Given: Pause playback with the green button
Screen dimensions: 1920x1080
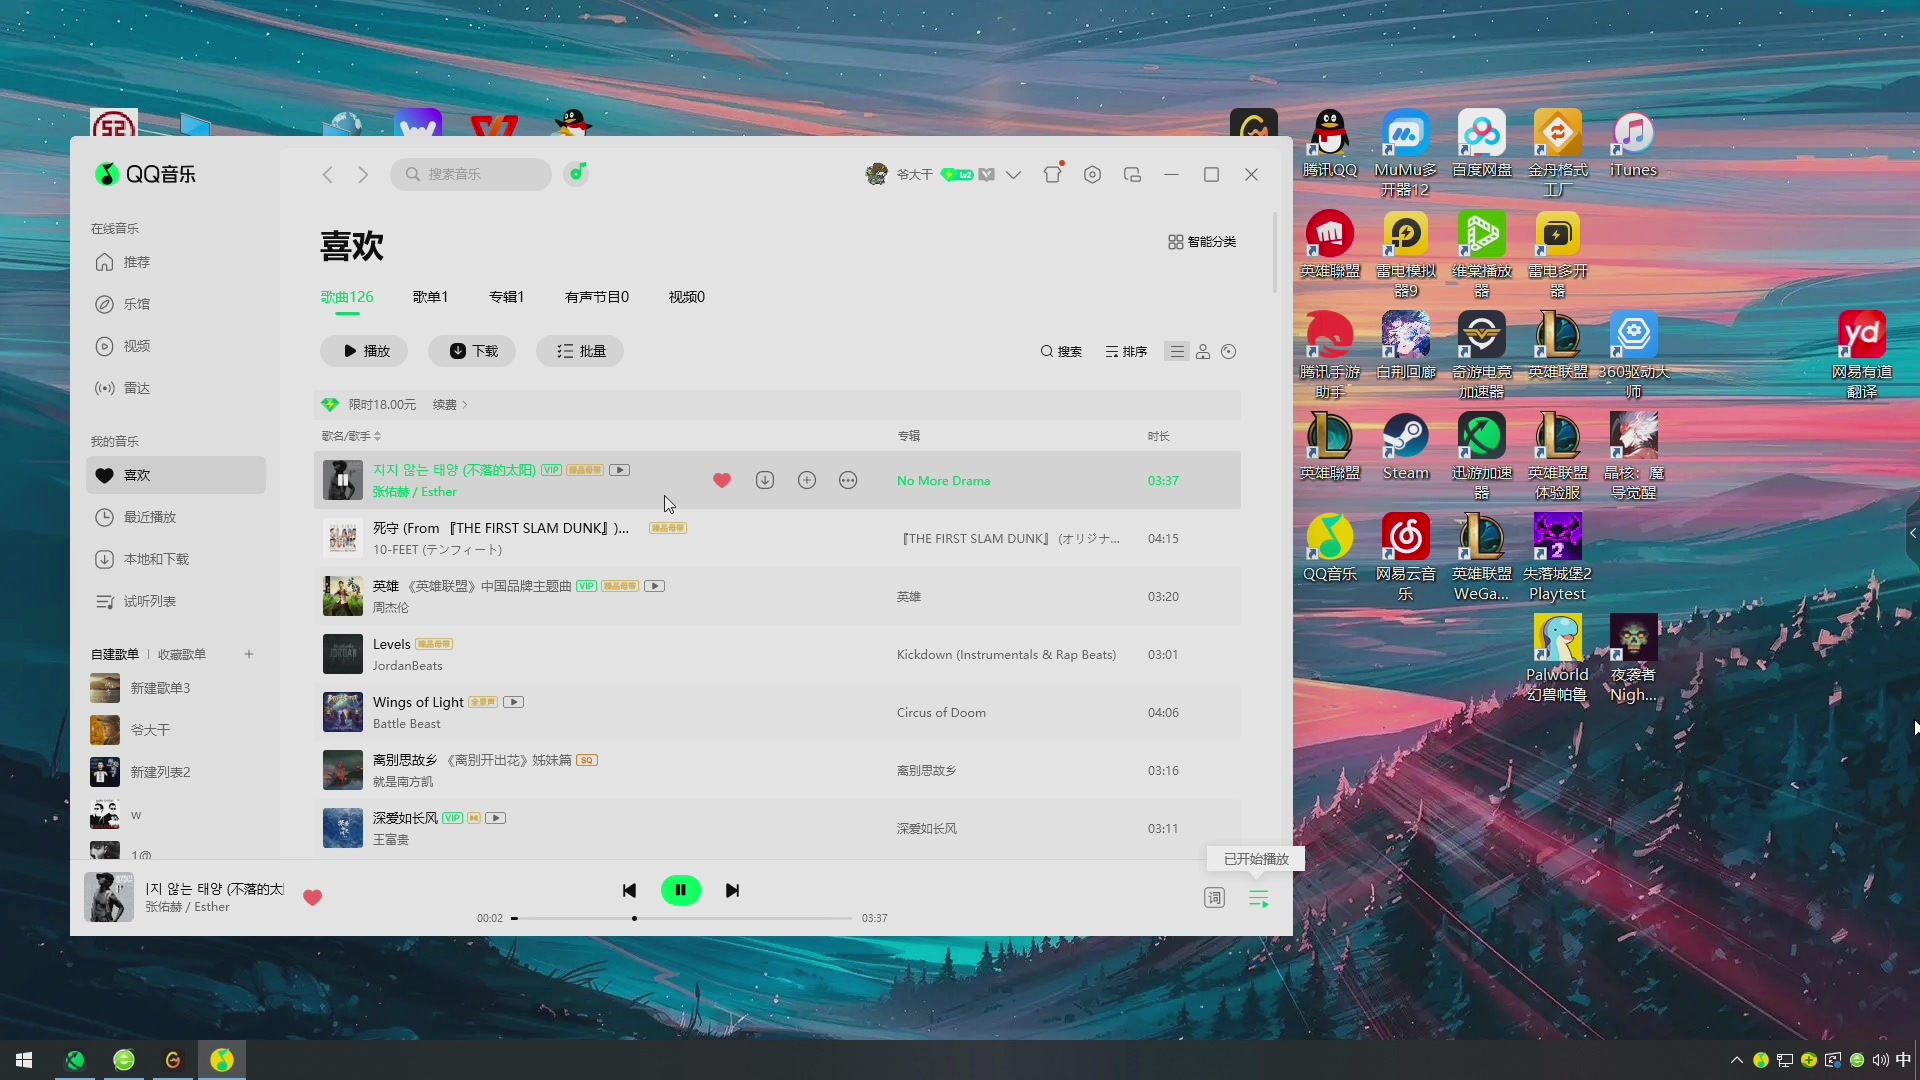Looking at the screenshot, I should click(681, 890).
